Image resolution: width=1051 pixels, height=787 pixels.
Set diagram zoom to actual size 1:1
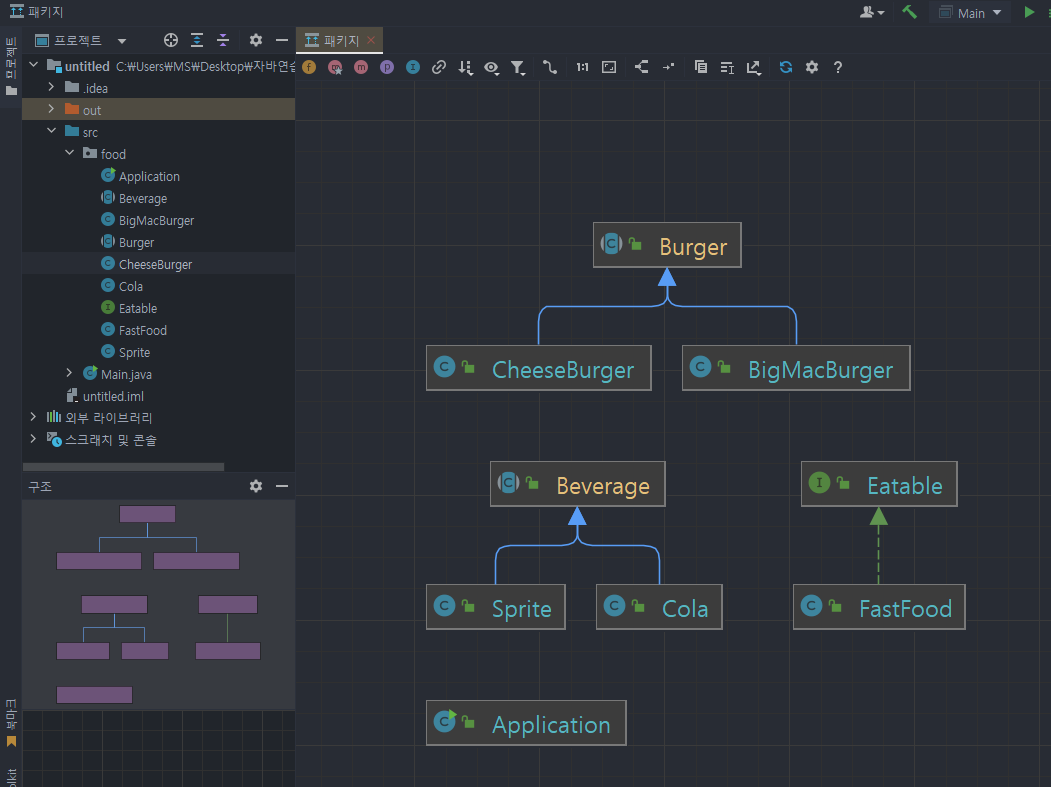(x=582, y=67)
